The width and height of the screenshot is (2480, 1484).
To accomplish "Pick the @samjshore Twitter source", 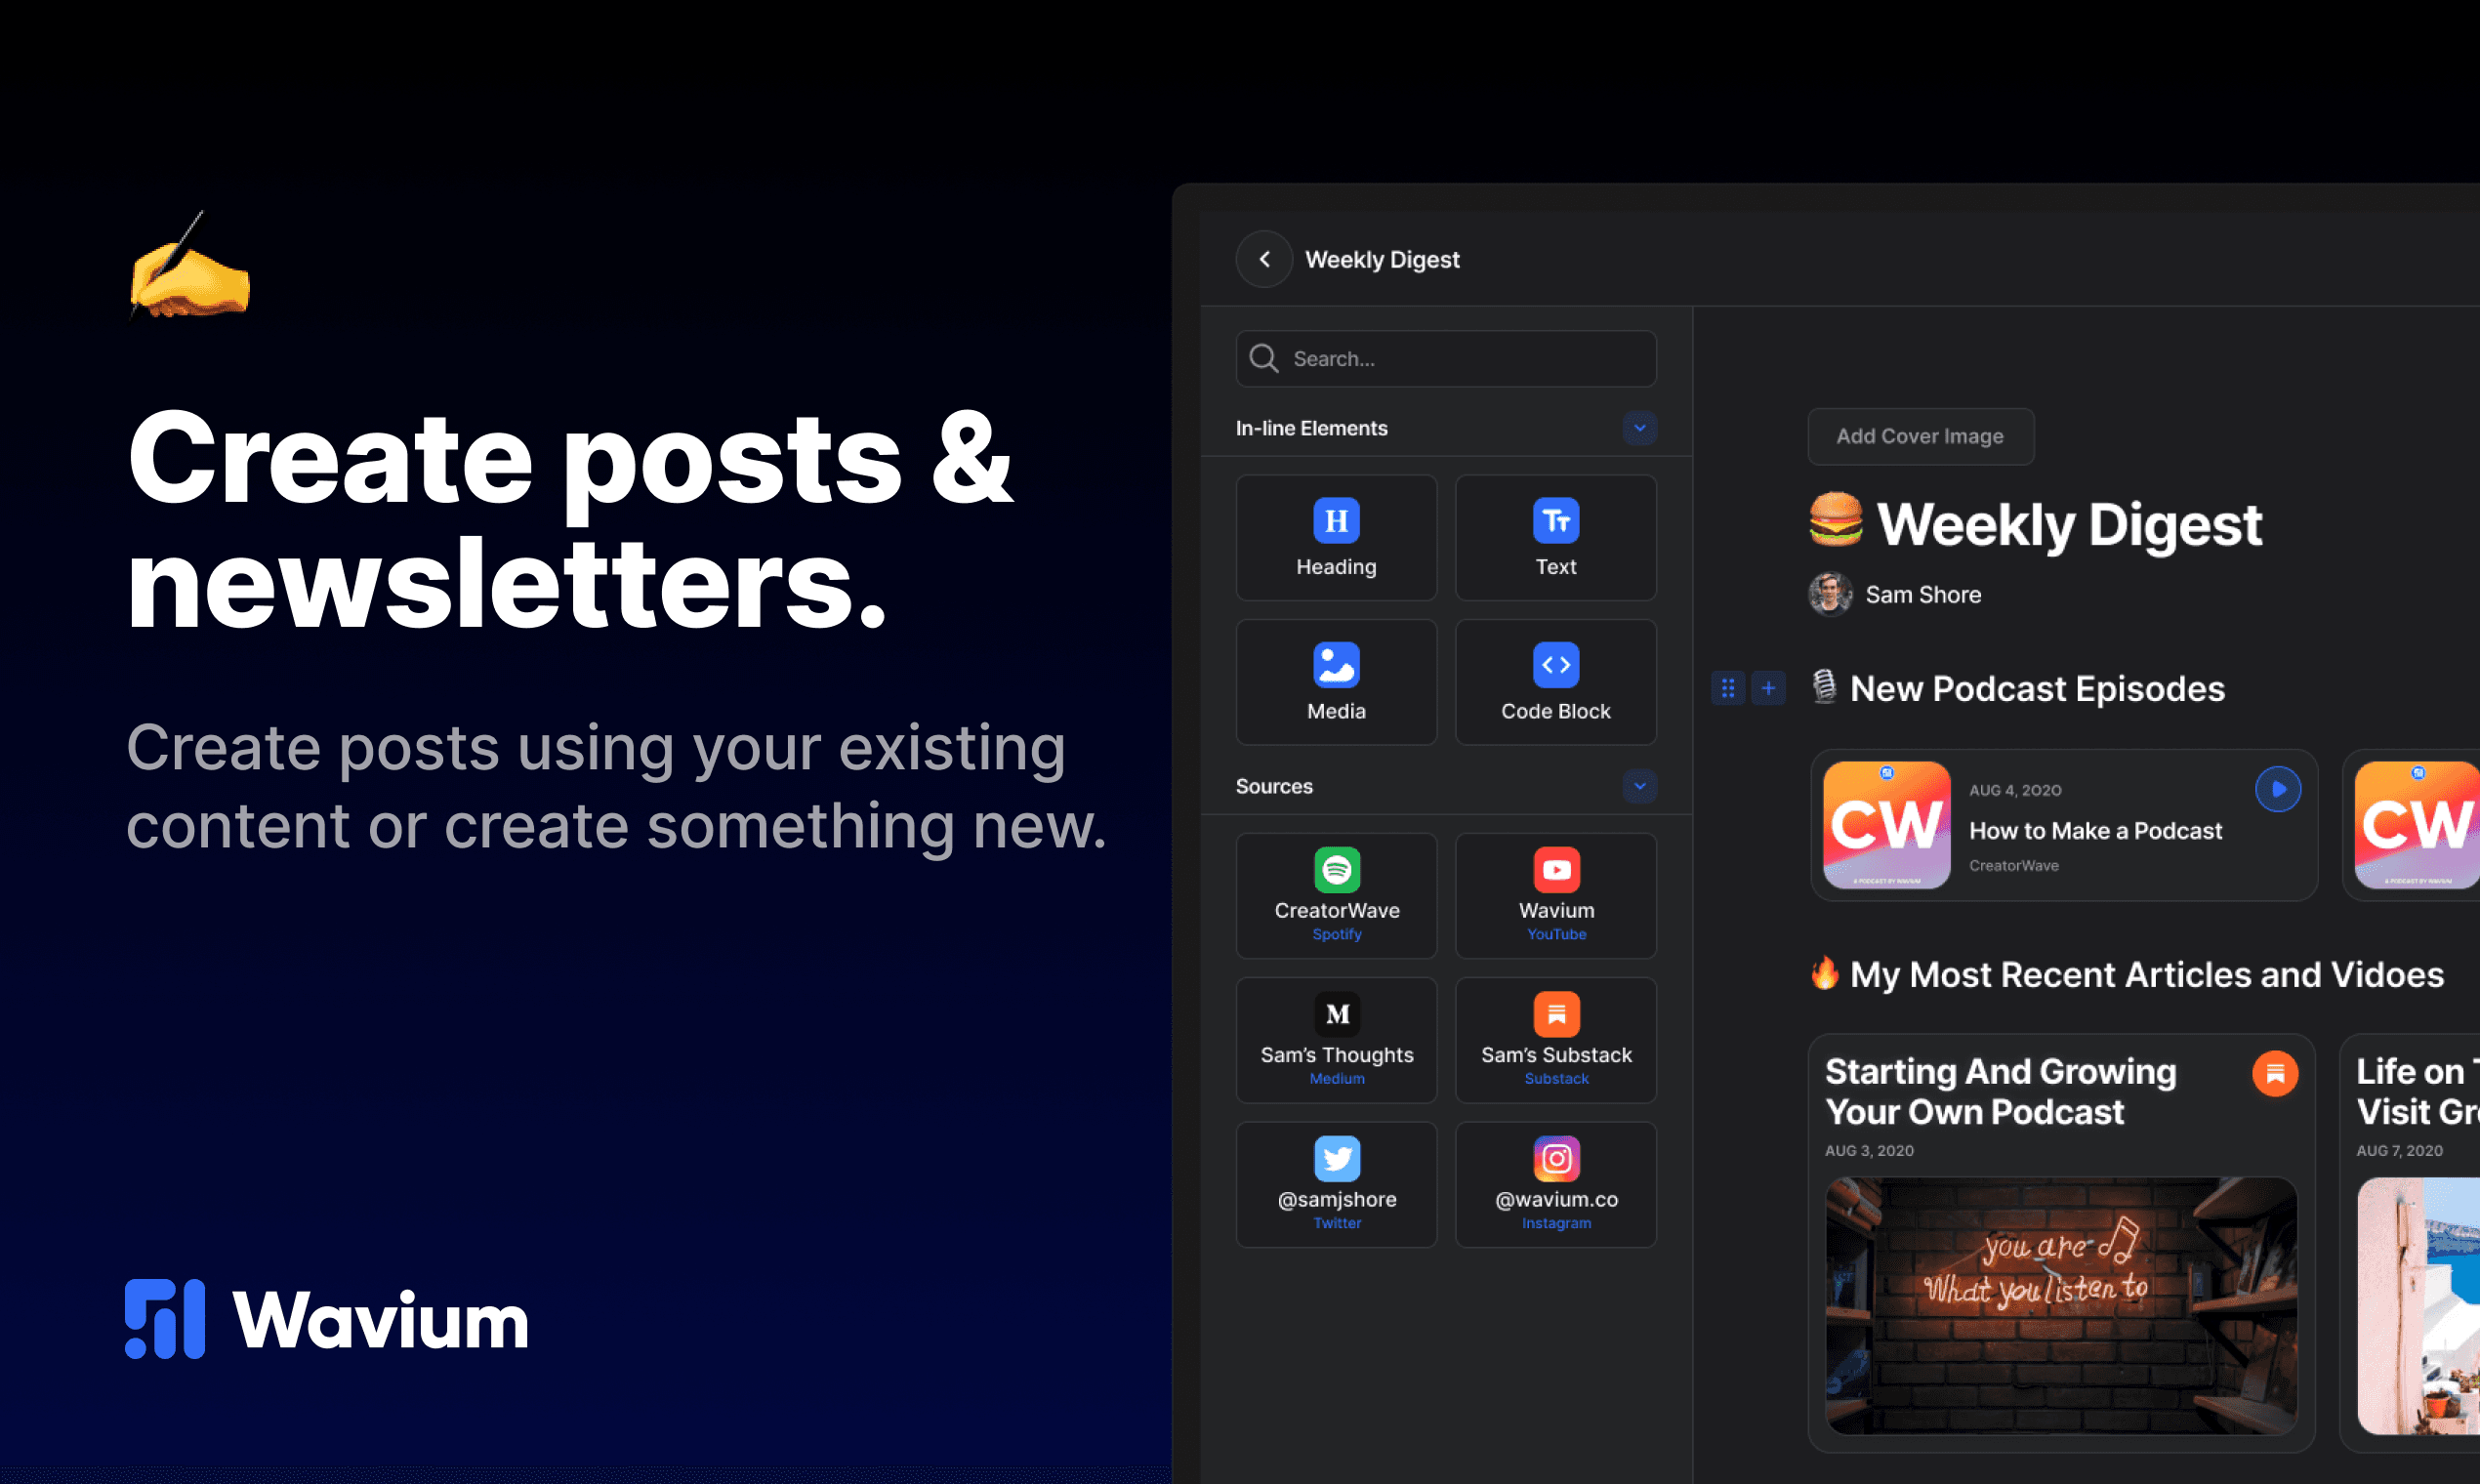I will click(1336, 1184).
